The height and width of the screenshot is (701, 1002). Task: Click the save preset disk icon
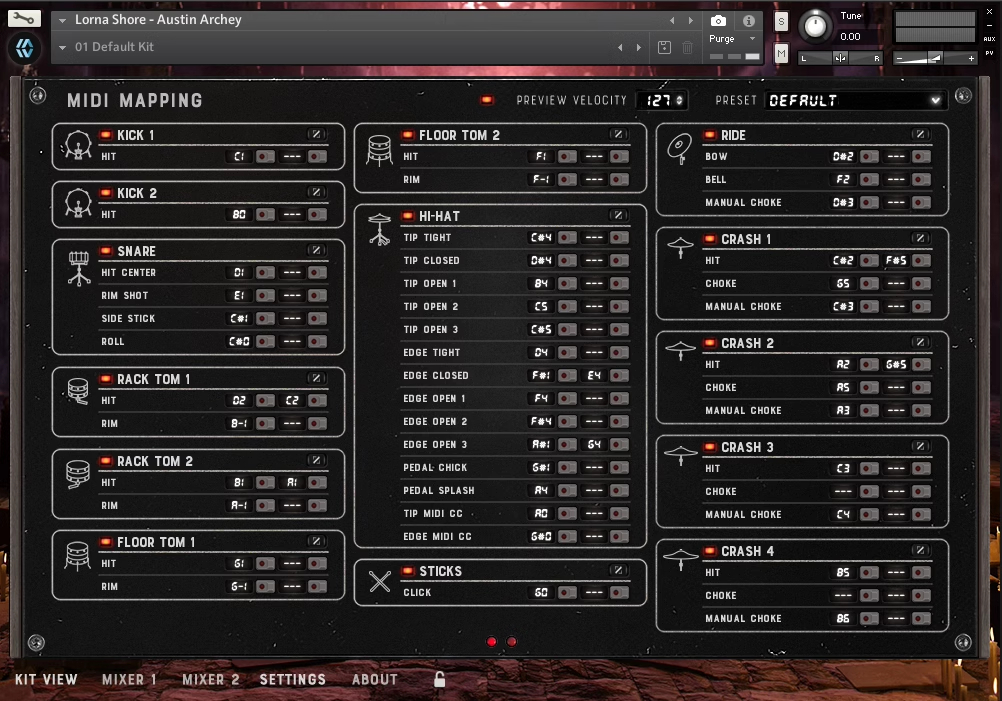coord(665,47)
